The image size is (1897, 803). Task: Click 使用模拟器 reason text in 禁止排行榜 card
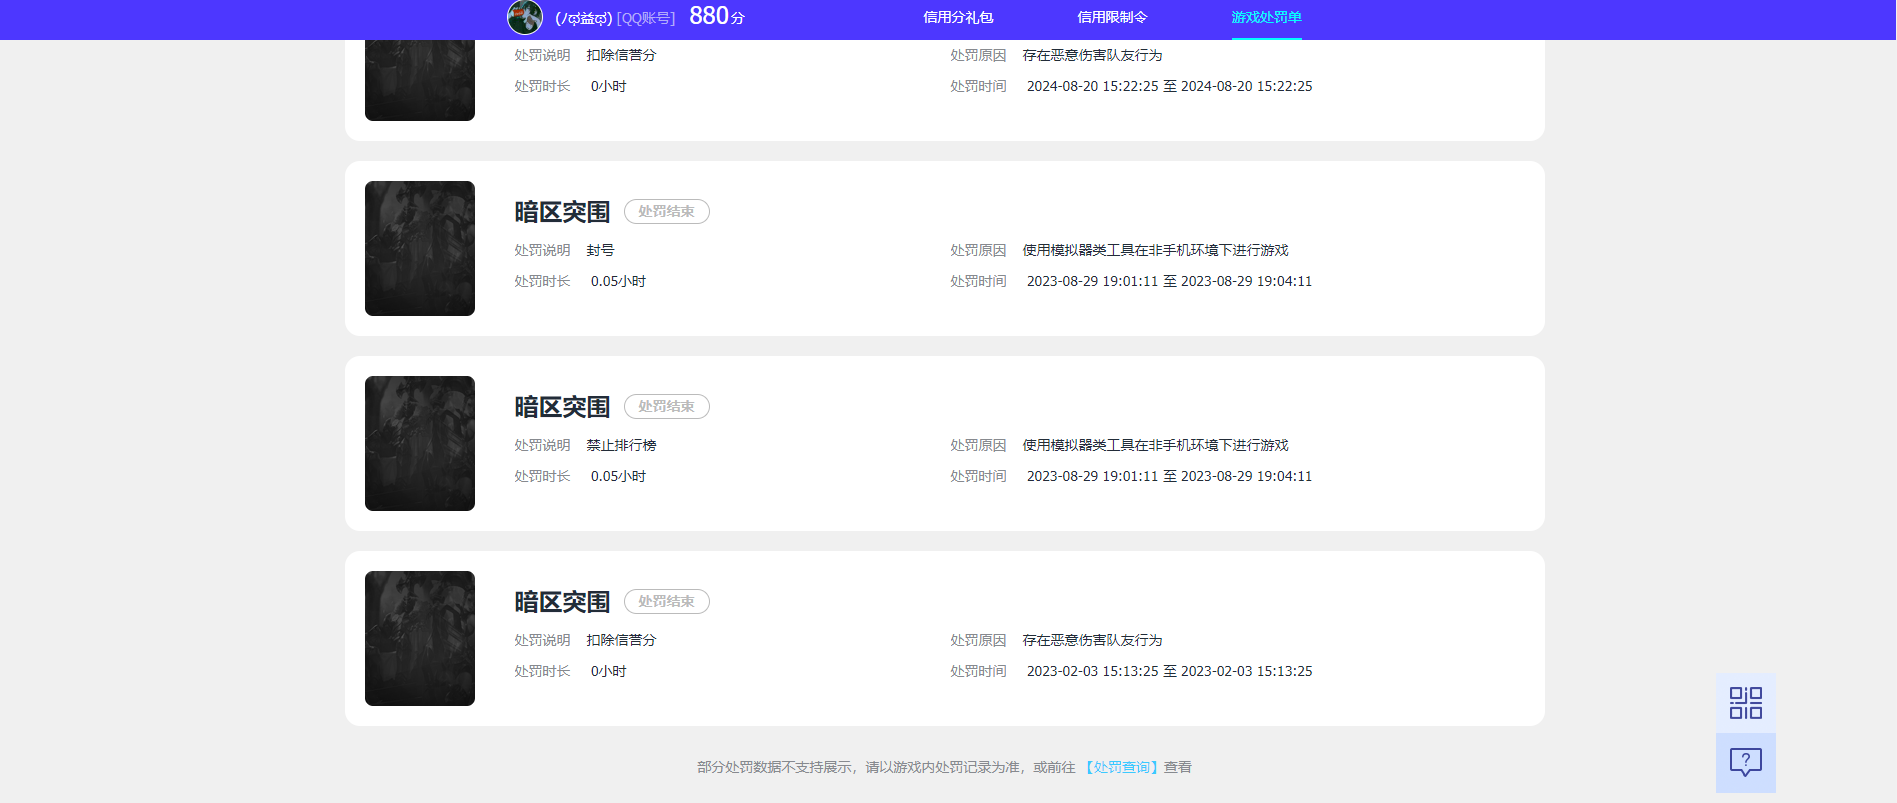1155,445
